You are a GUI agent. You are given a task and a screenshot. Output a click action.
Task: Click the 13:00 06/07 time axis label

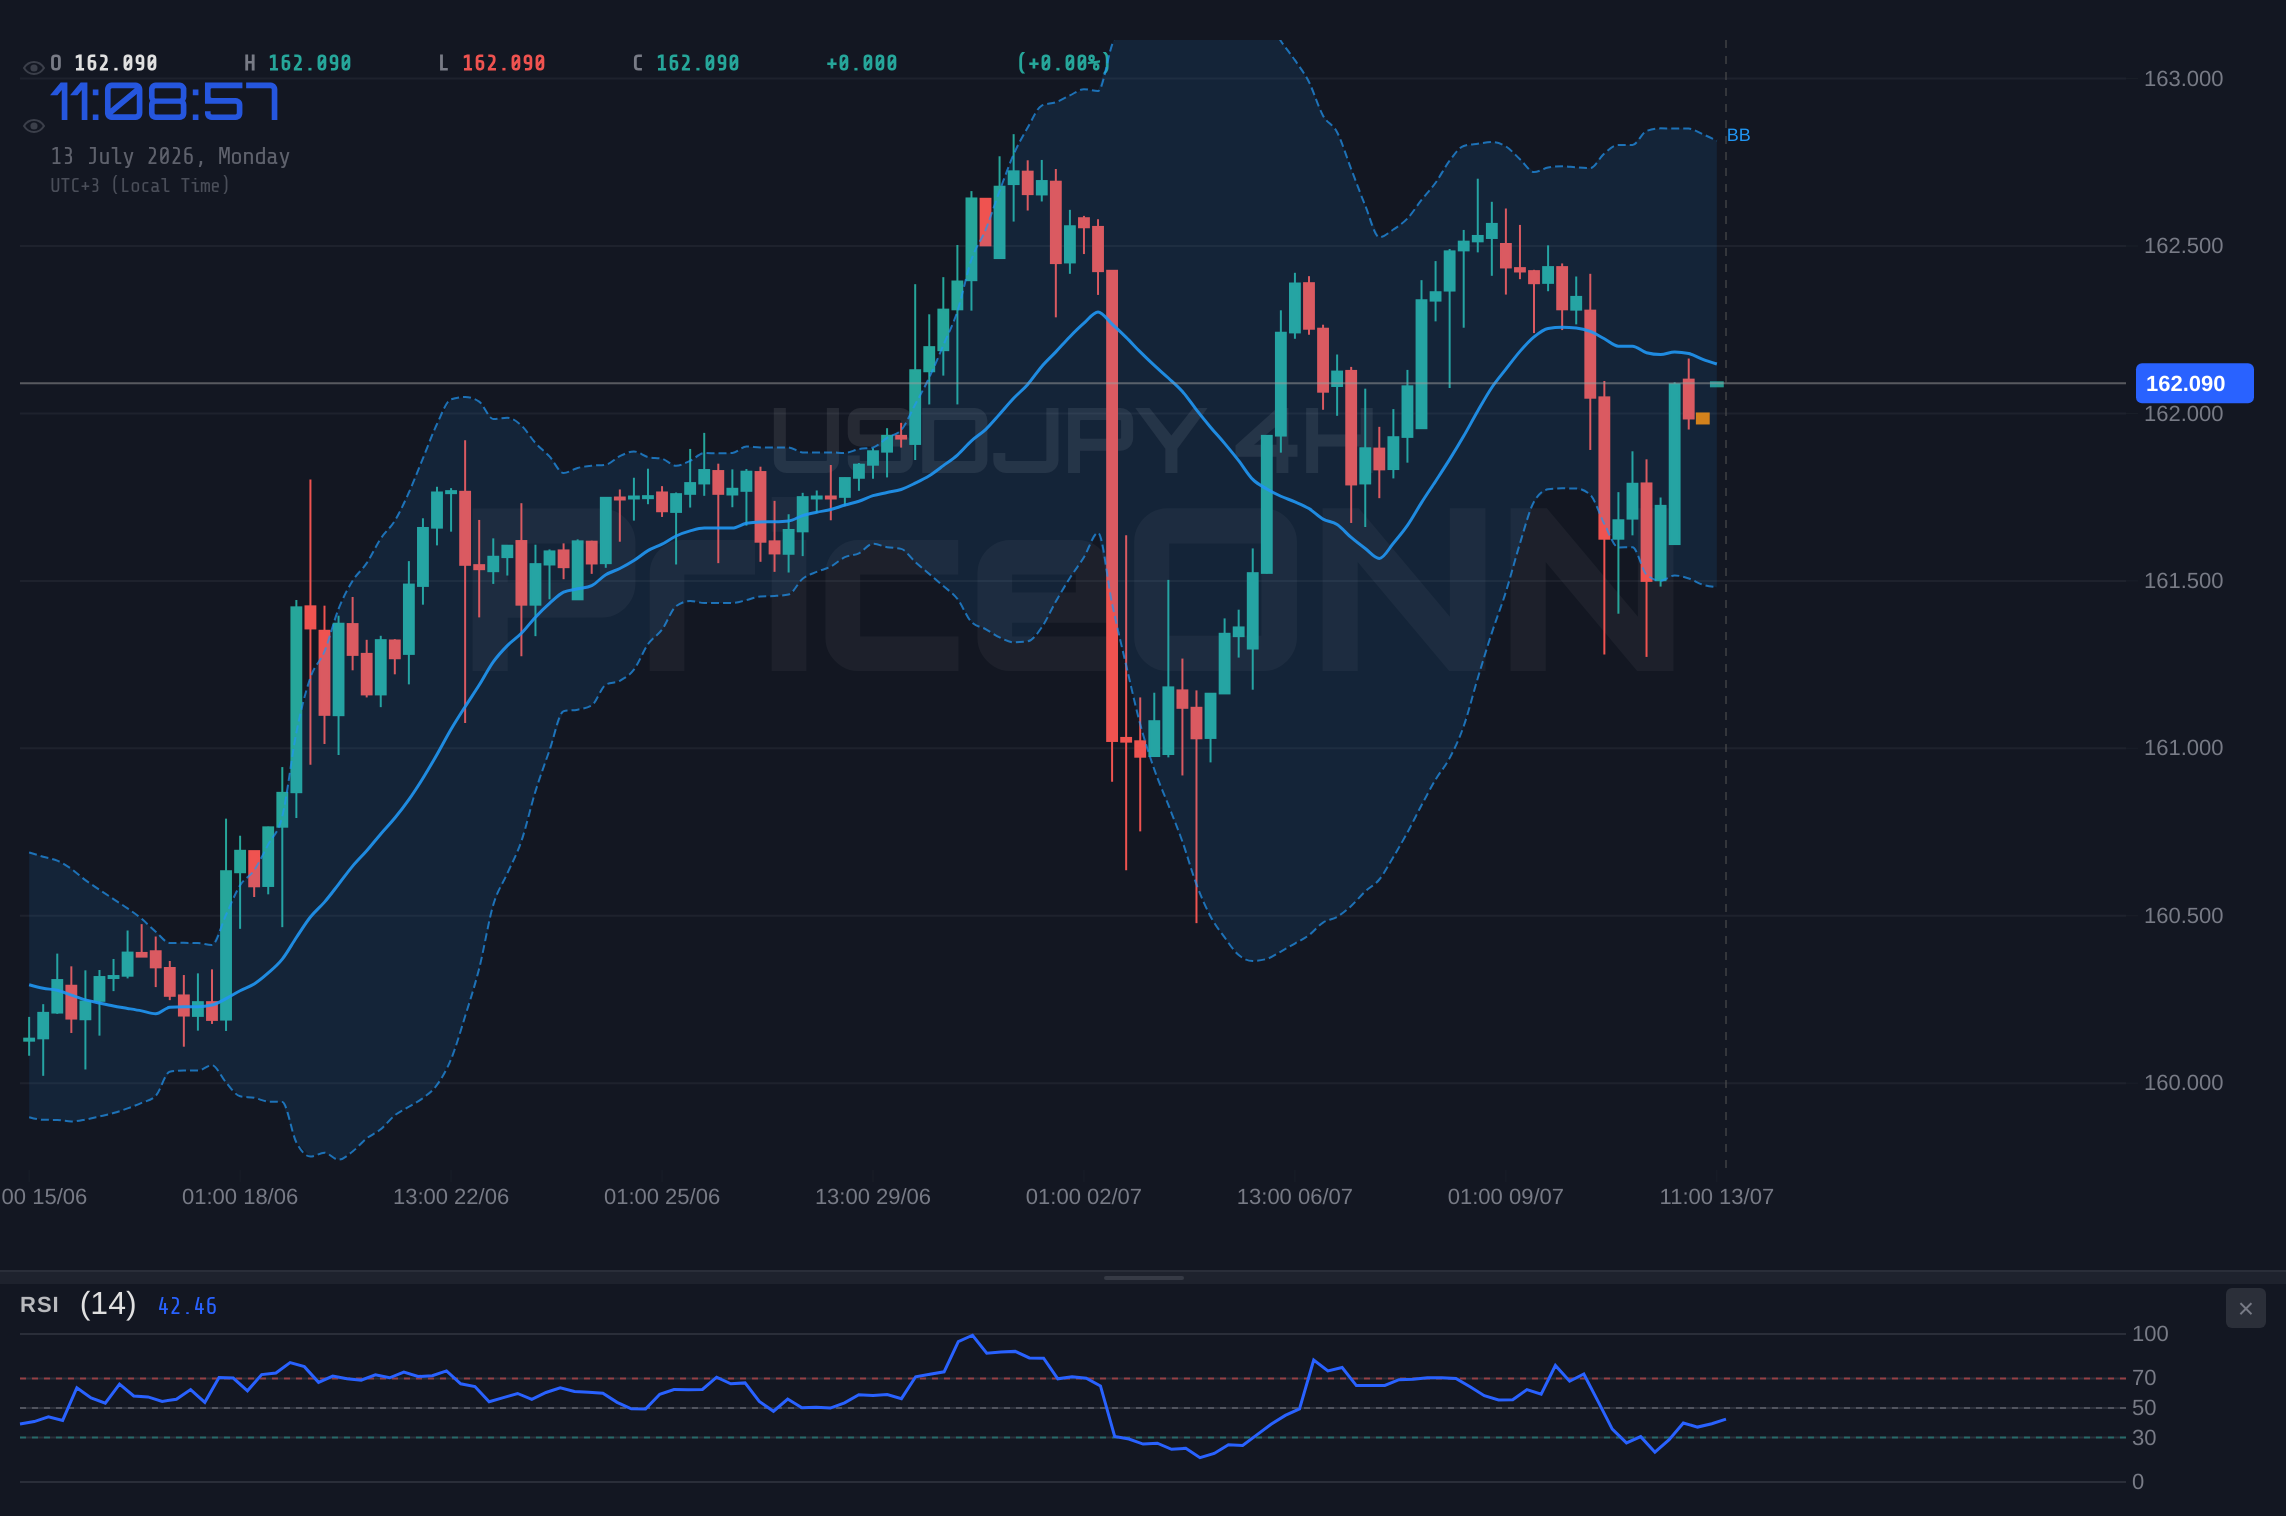pos(1295,1197)
